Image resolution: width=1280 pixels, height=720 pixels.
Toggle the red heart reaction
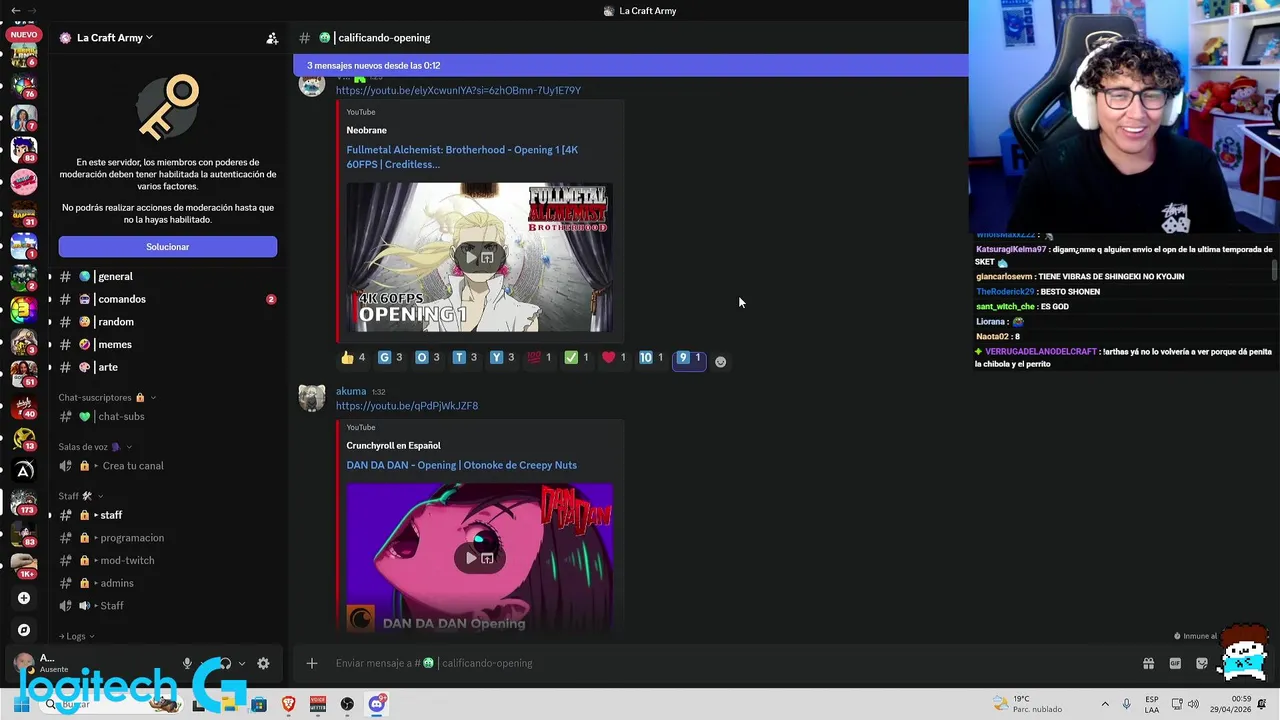[x=614, y=358]
